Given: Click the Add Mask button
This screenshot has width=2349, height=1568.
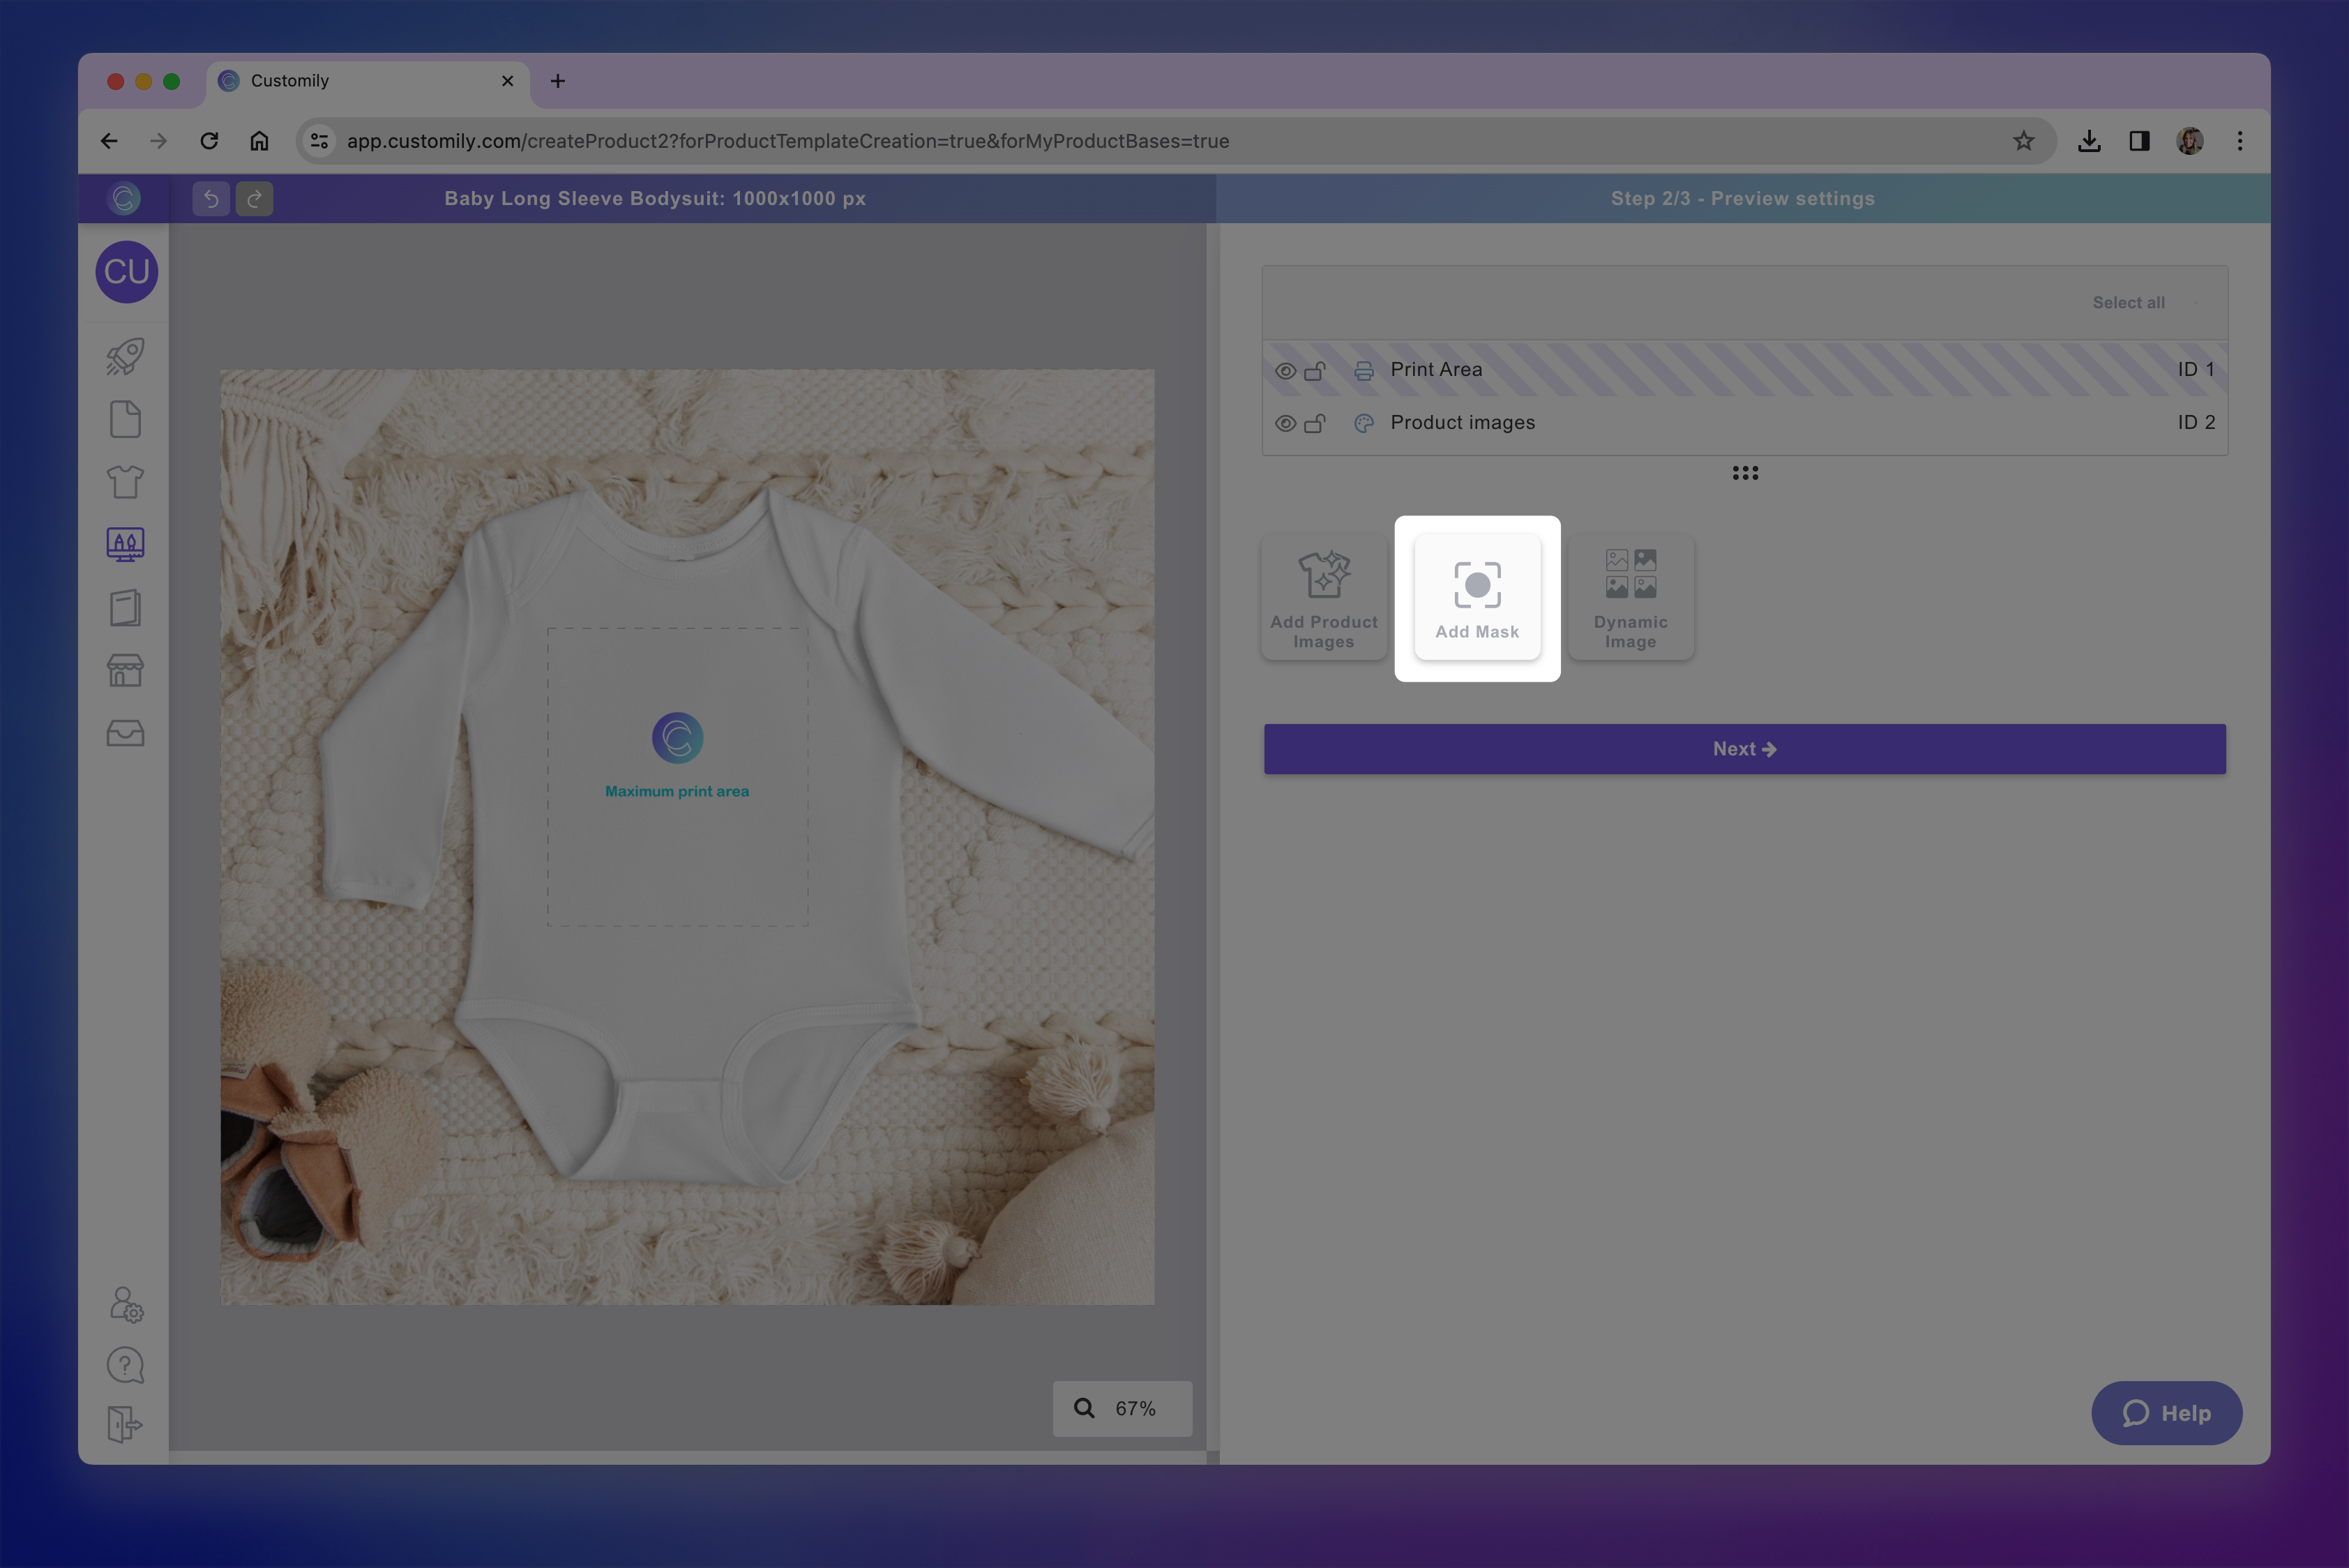Looking at the screenshot, I should point(1477,598).
